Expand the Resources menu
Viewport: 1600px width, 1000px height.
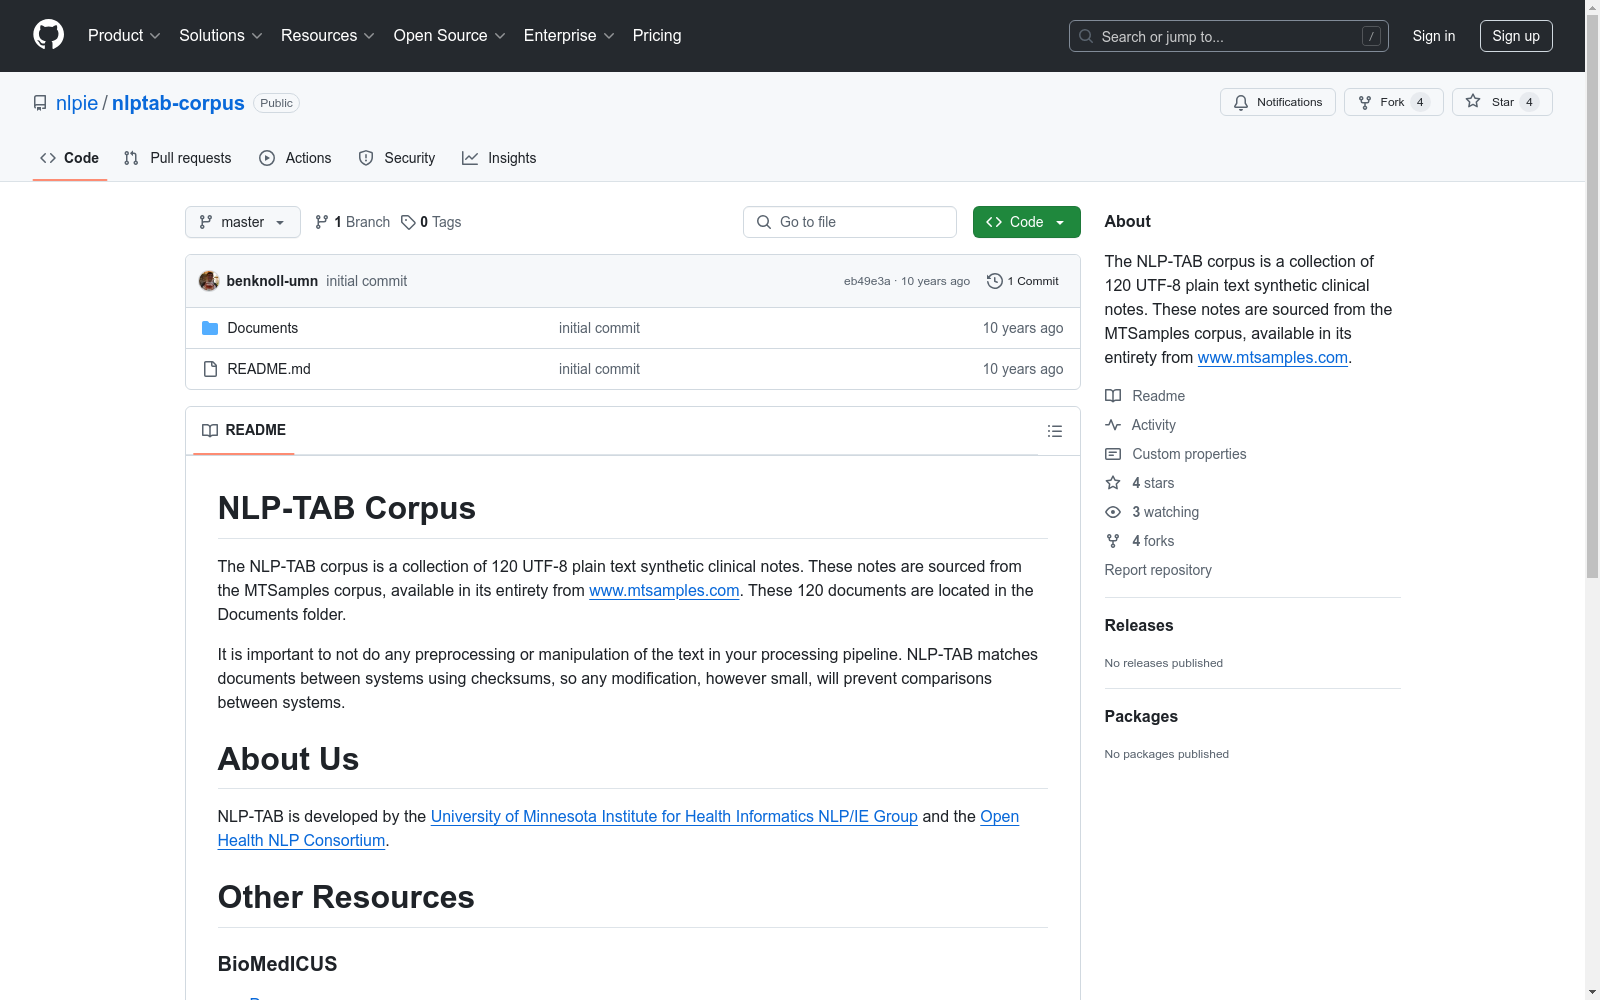click(328, 35)
